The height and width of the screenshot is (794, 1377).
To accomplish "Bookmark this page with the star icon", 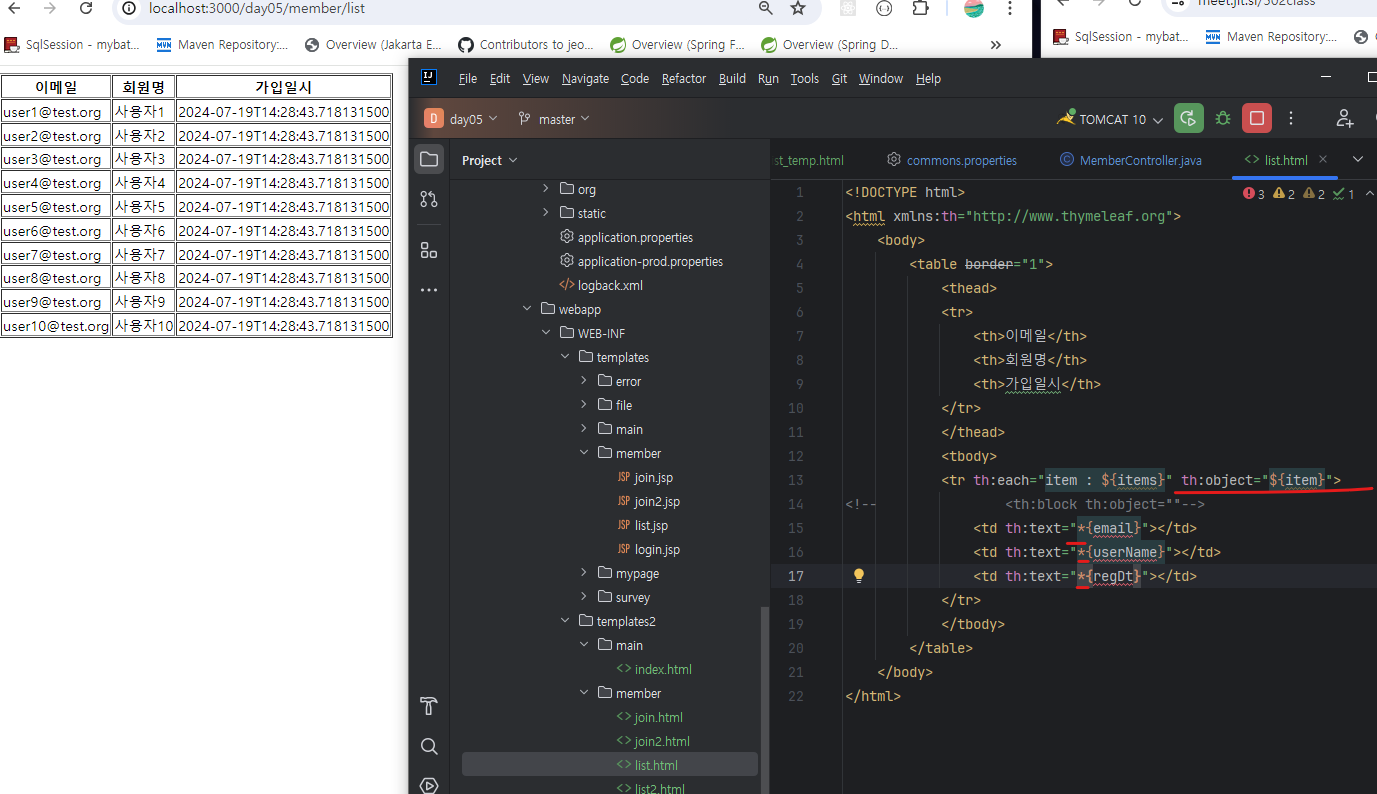I will [798, 9].
